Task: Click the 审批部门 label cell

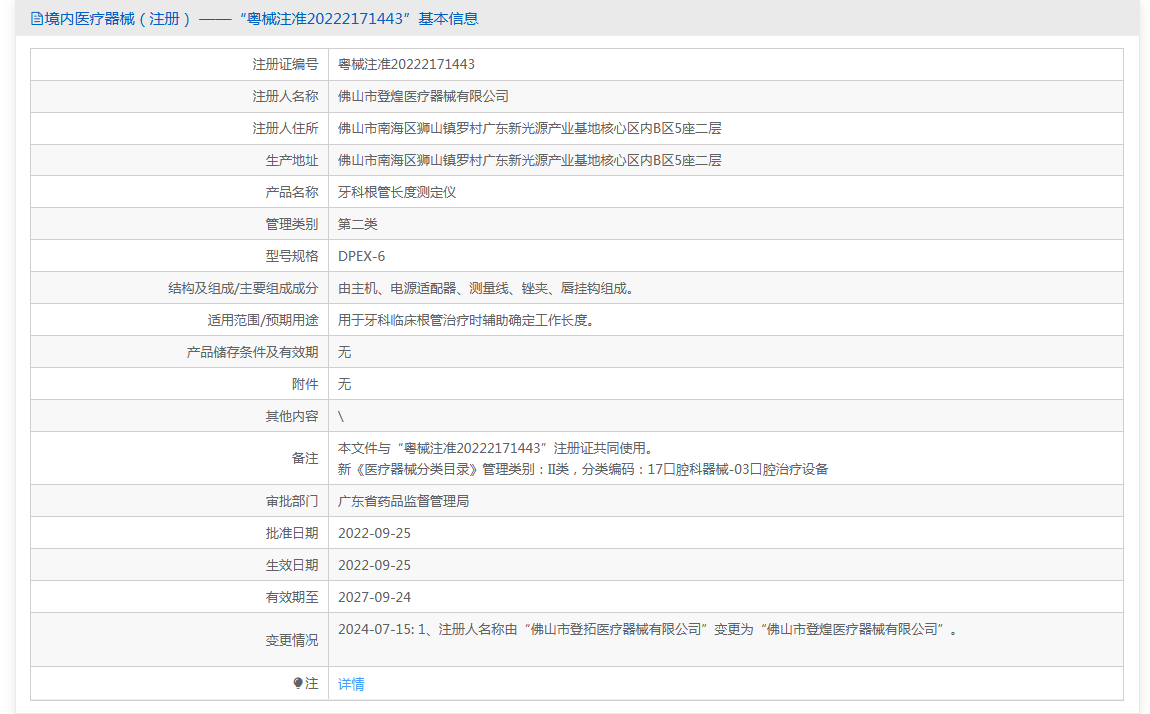Action: [x=179, y=501]
